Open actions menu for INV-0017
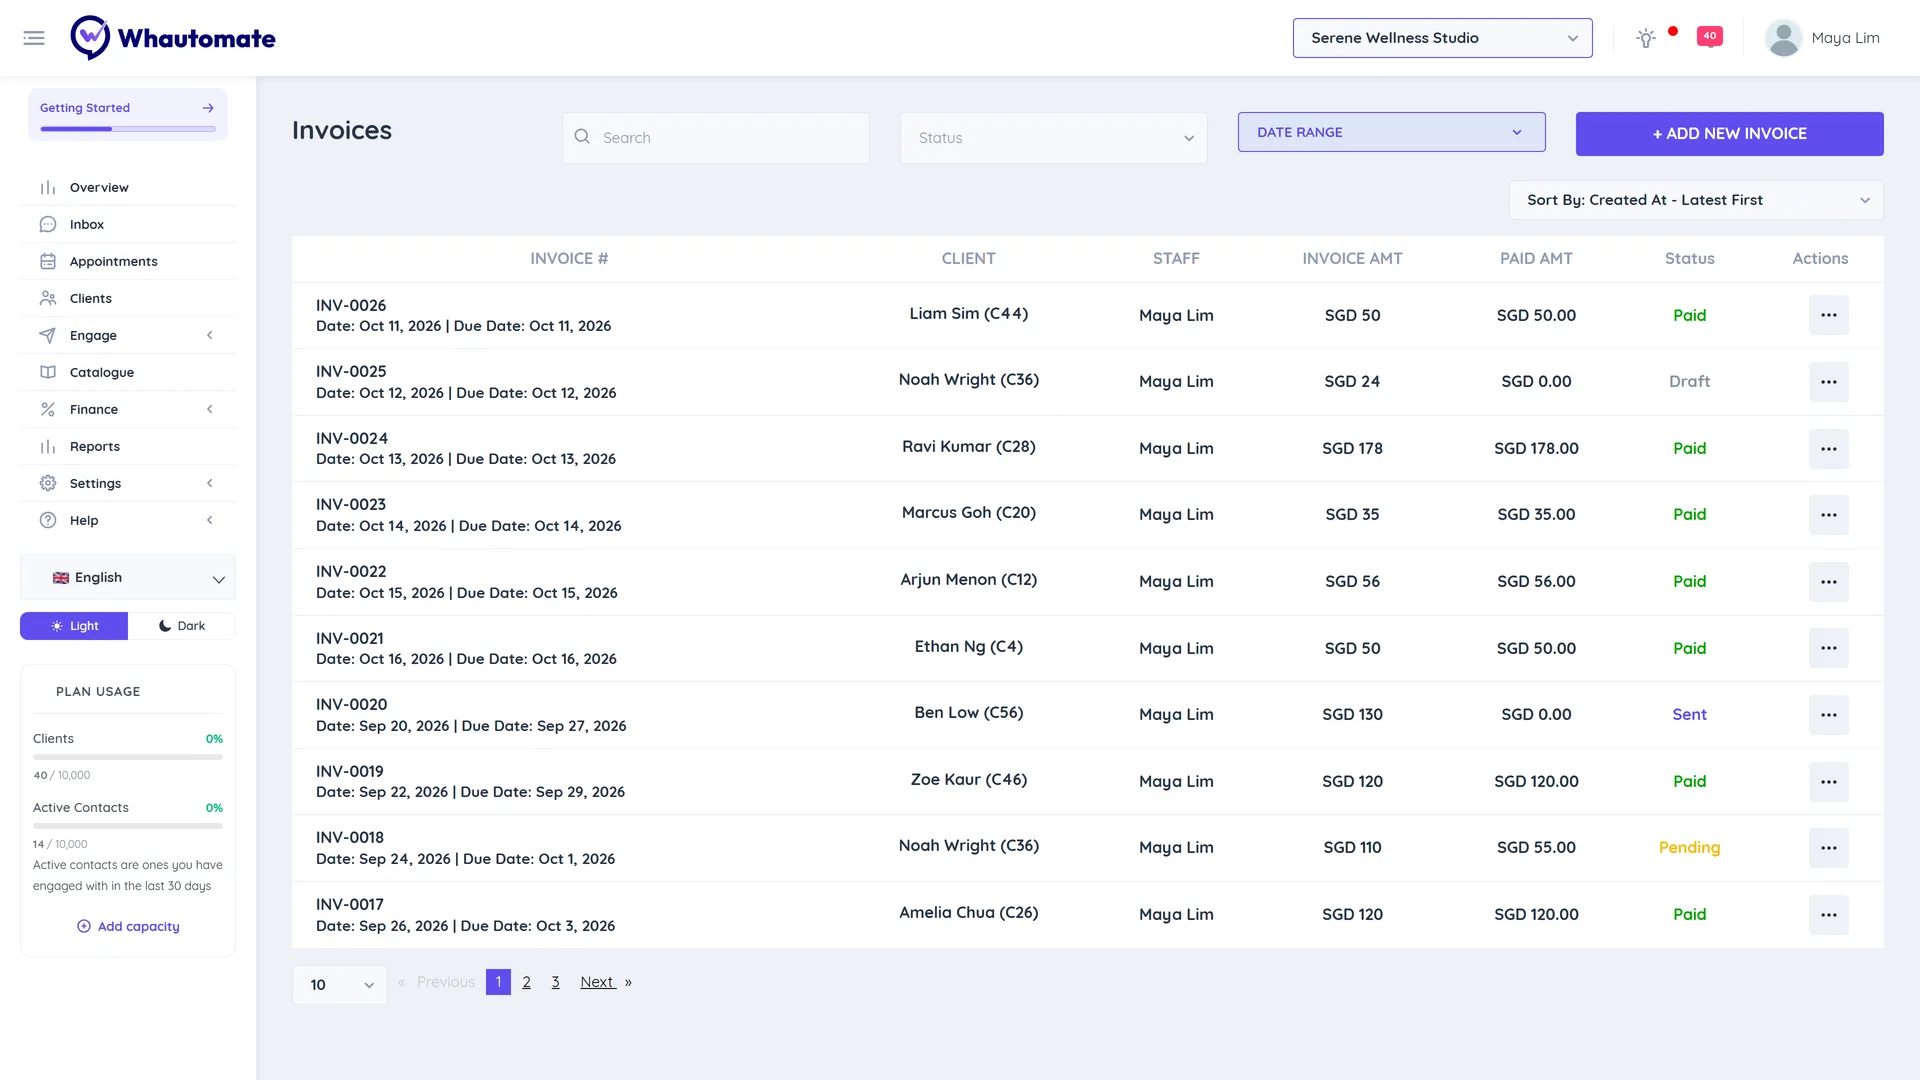 coord(1829,915)
